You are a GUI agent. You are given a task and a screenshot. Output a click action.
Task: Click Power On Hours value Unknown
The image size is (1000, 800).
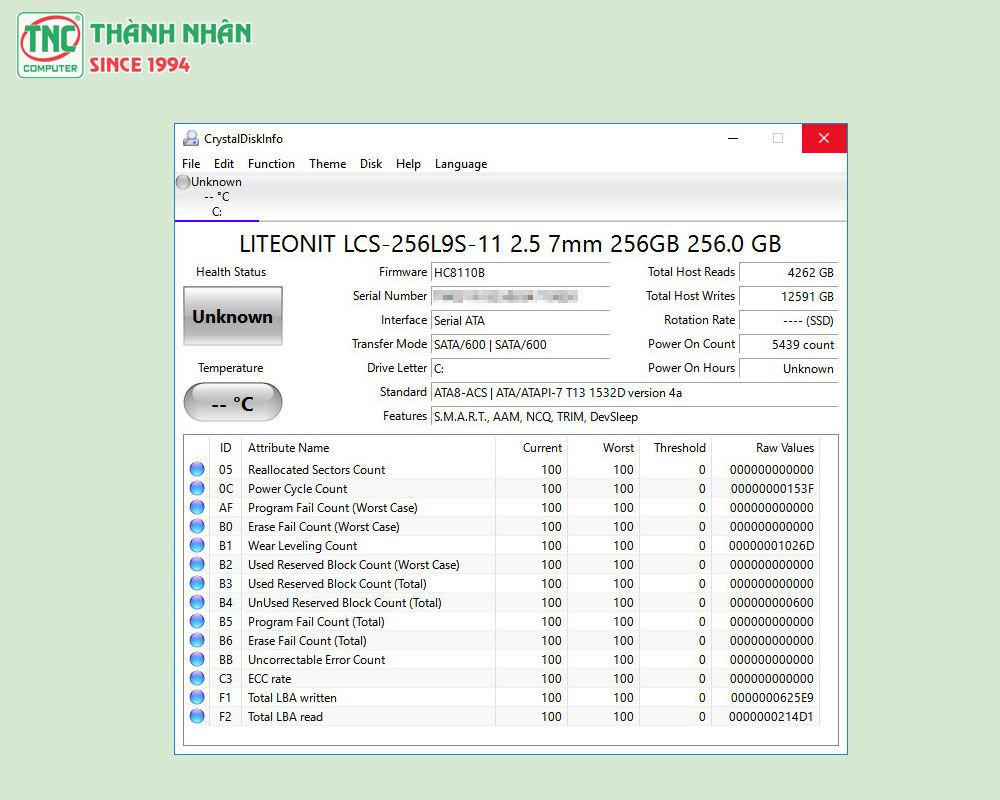point(788,369)
